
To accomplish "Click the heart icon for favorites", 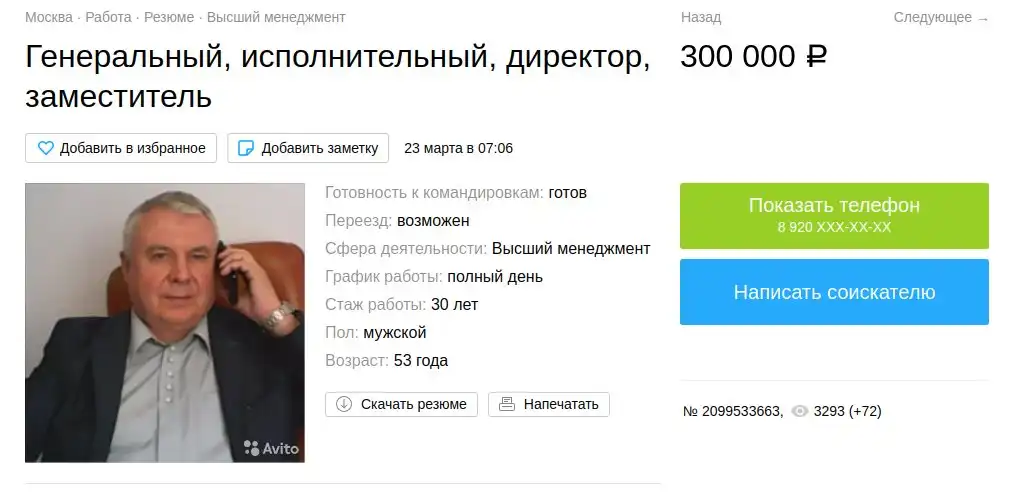I will pyautogui.click(x=46, y=148).
